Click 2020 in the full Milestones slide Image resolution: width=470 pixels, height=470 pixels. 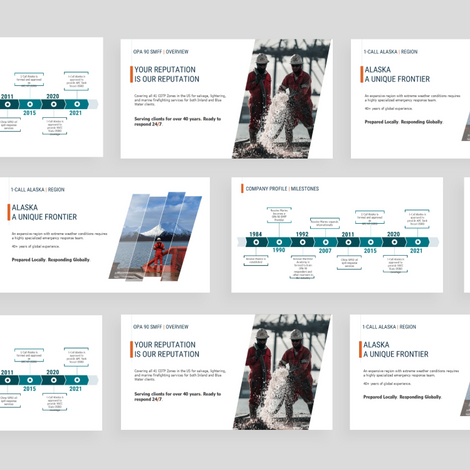click(394, 234)
